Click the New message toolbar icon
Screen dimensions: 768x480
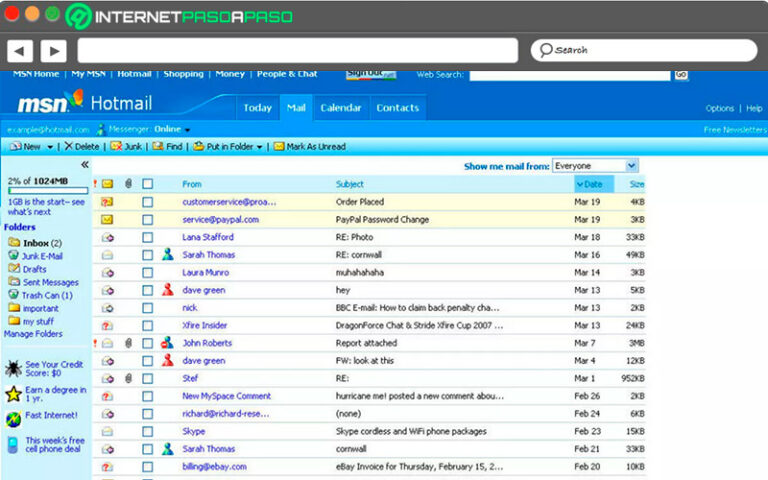pyautogui.click(x=16, y=146)
